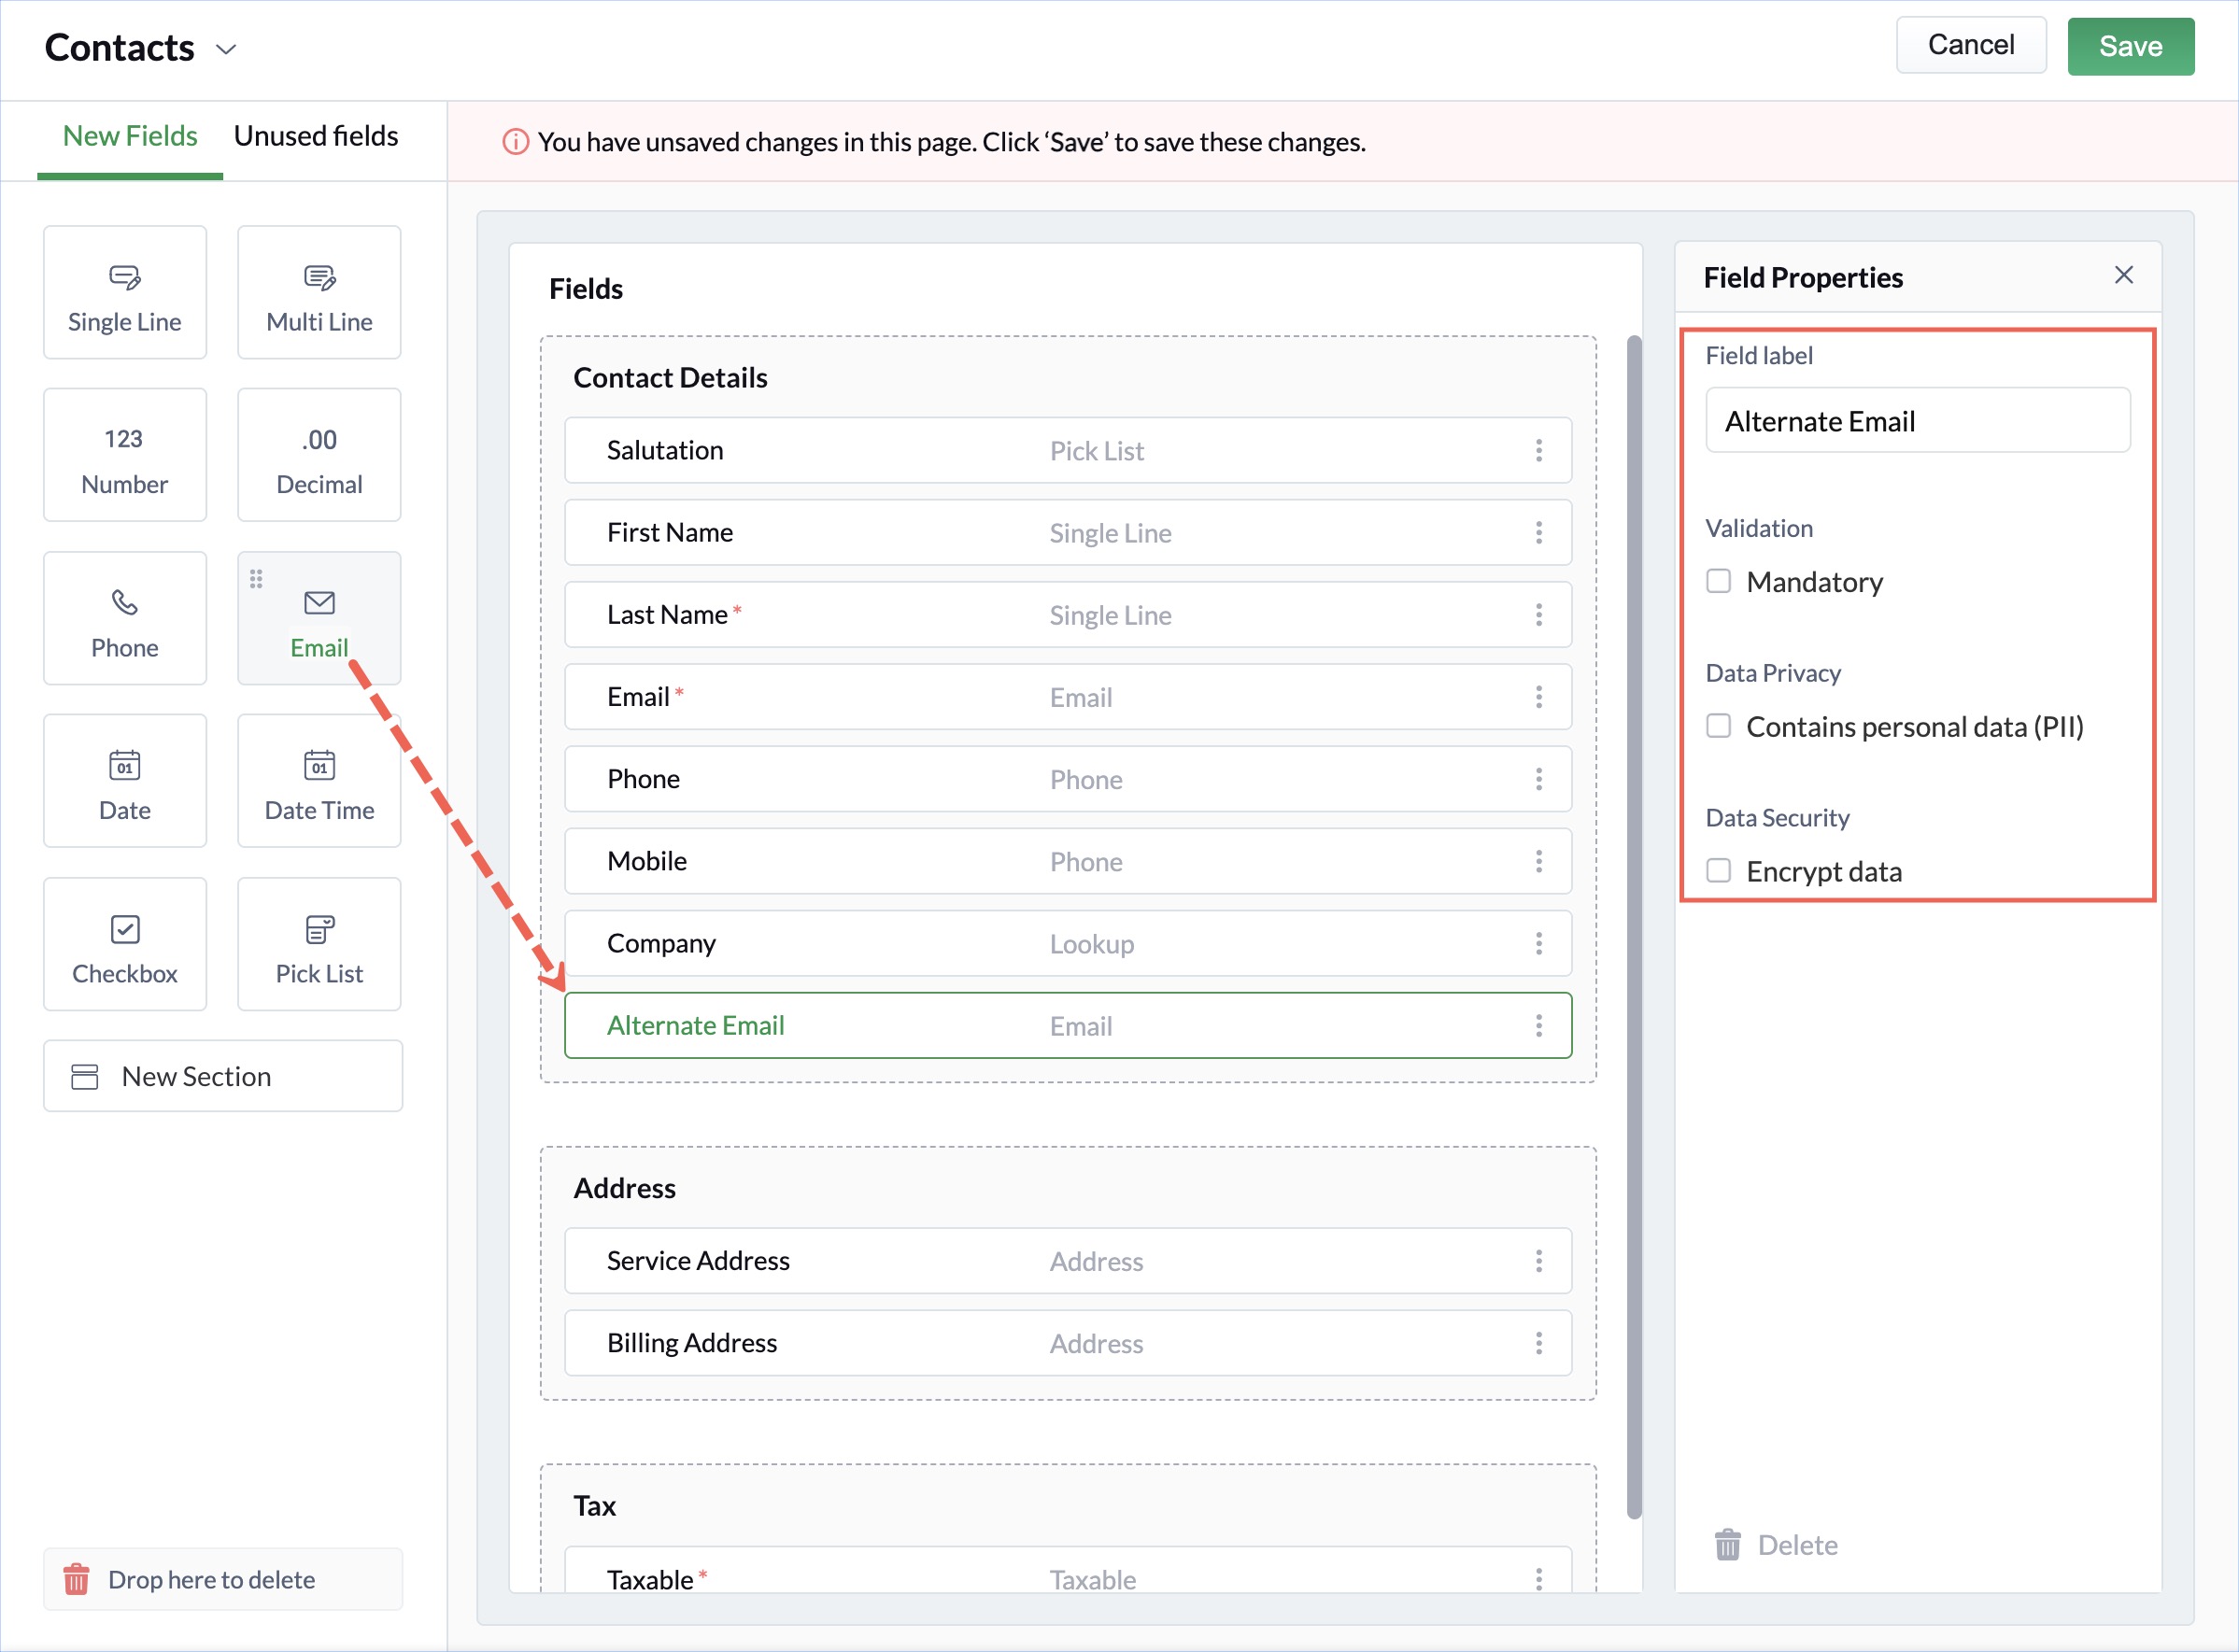Click the green Save button
The image size is (2239, 1652).
[x=2130, y=46]
